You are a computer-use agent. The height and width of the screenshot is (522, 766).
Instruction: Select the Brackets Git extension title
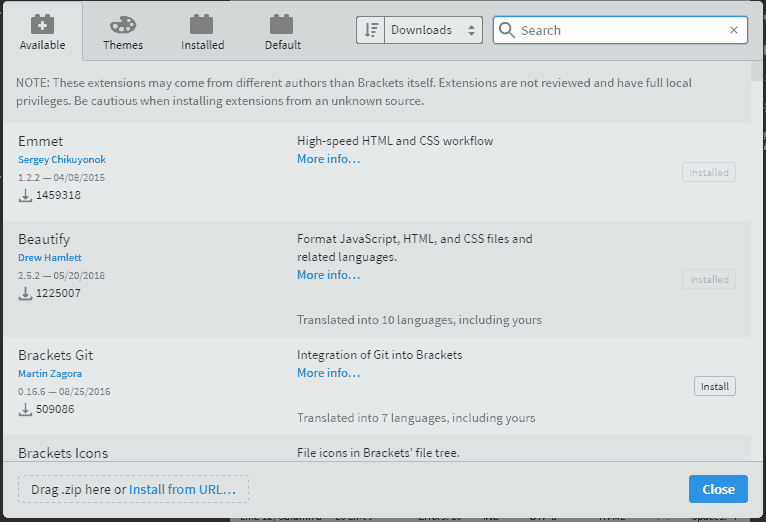point(56,355)
